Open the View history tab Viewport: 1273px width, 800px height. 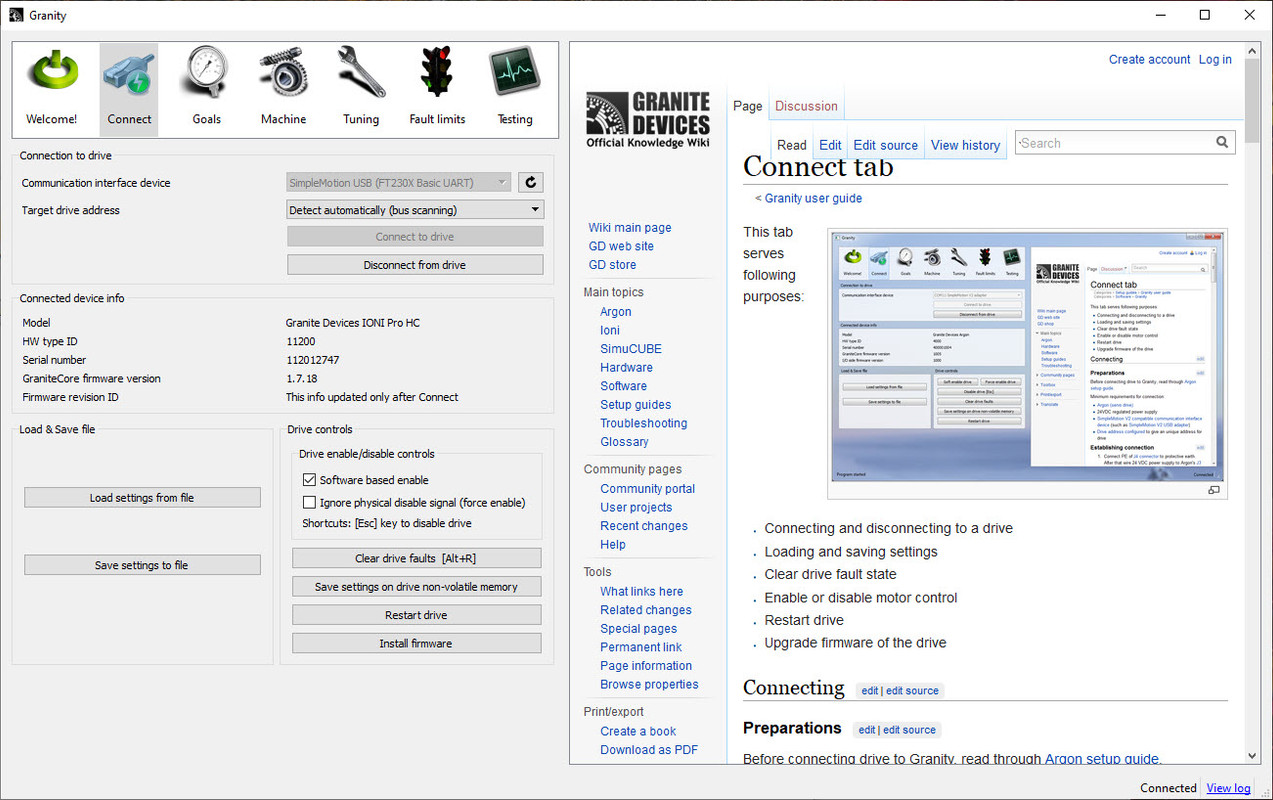point(965,145)
